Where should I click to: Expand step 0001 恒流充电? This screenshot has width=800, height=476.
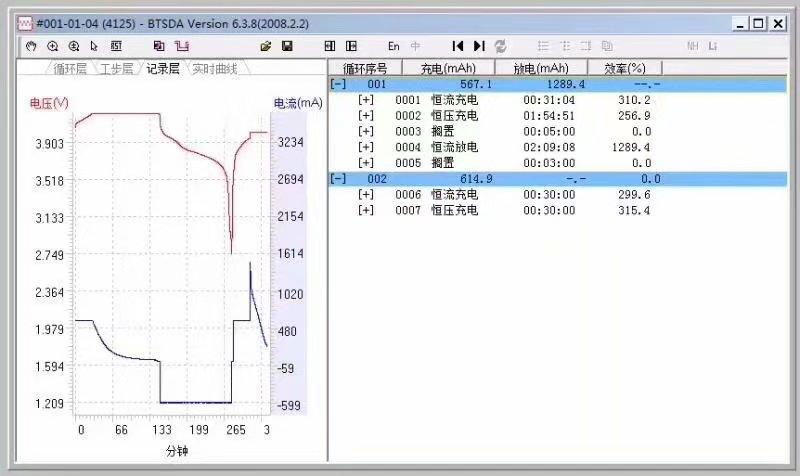366,100
